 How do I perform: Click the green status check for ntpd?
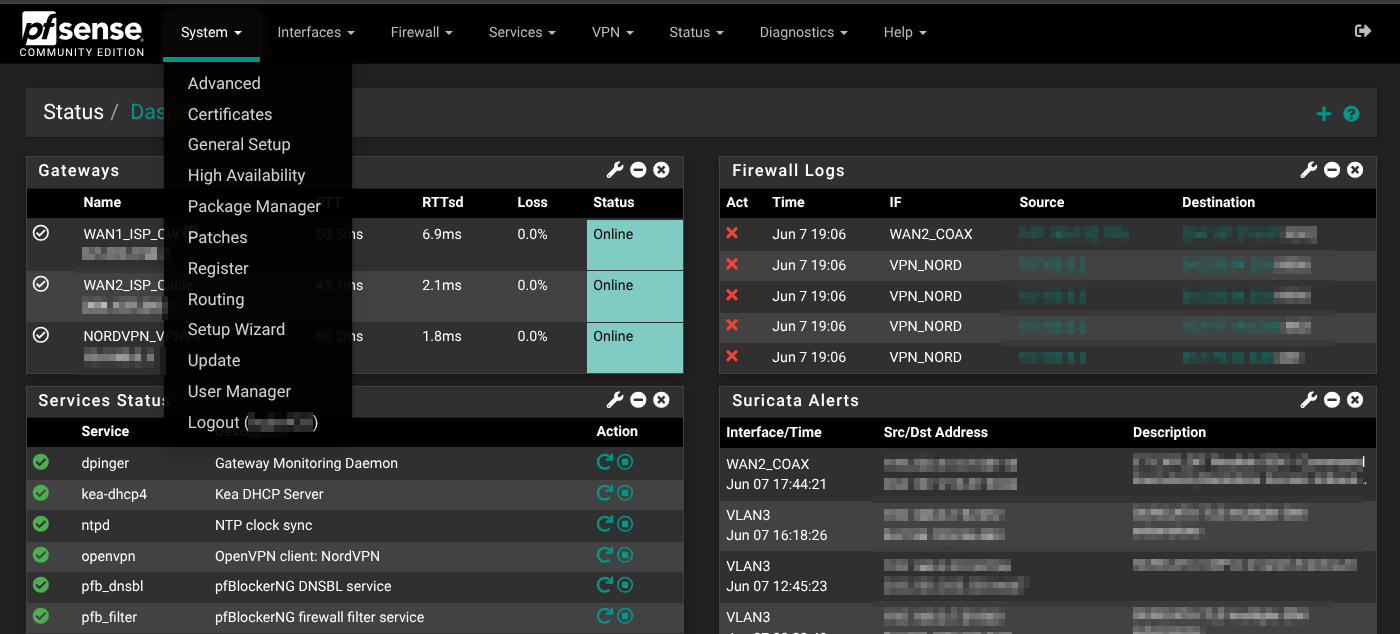pyautogui.click(x=41, y=524)
